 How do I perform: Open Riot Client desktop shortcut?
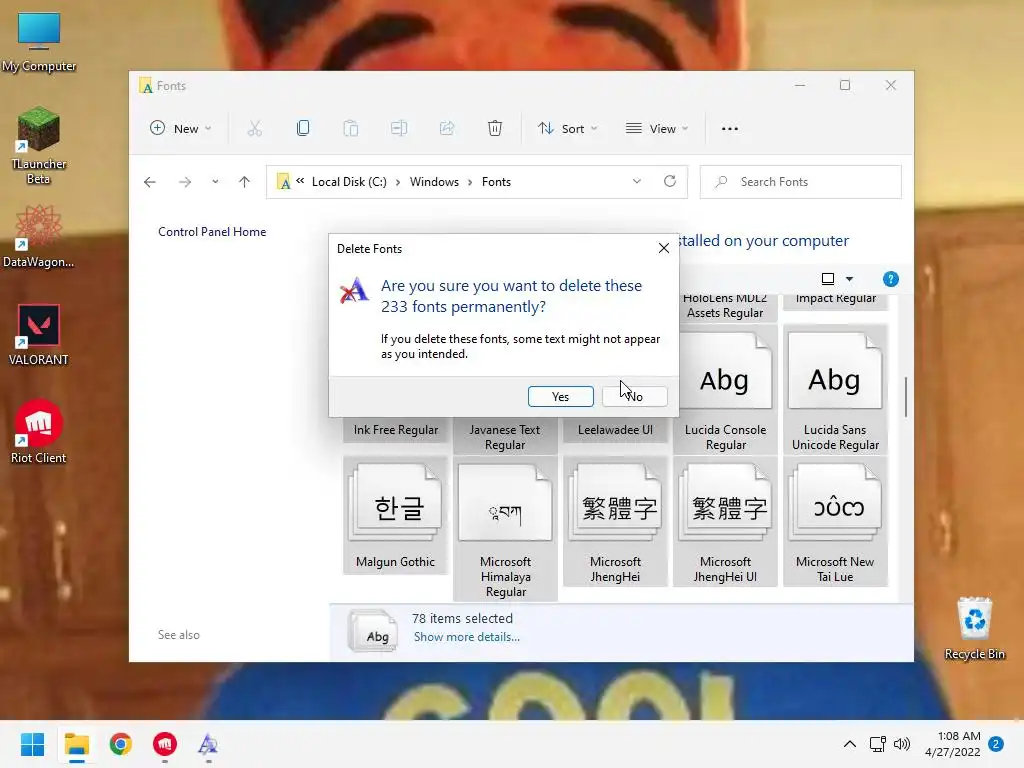pyautogui.click(x=39, y=432)
